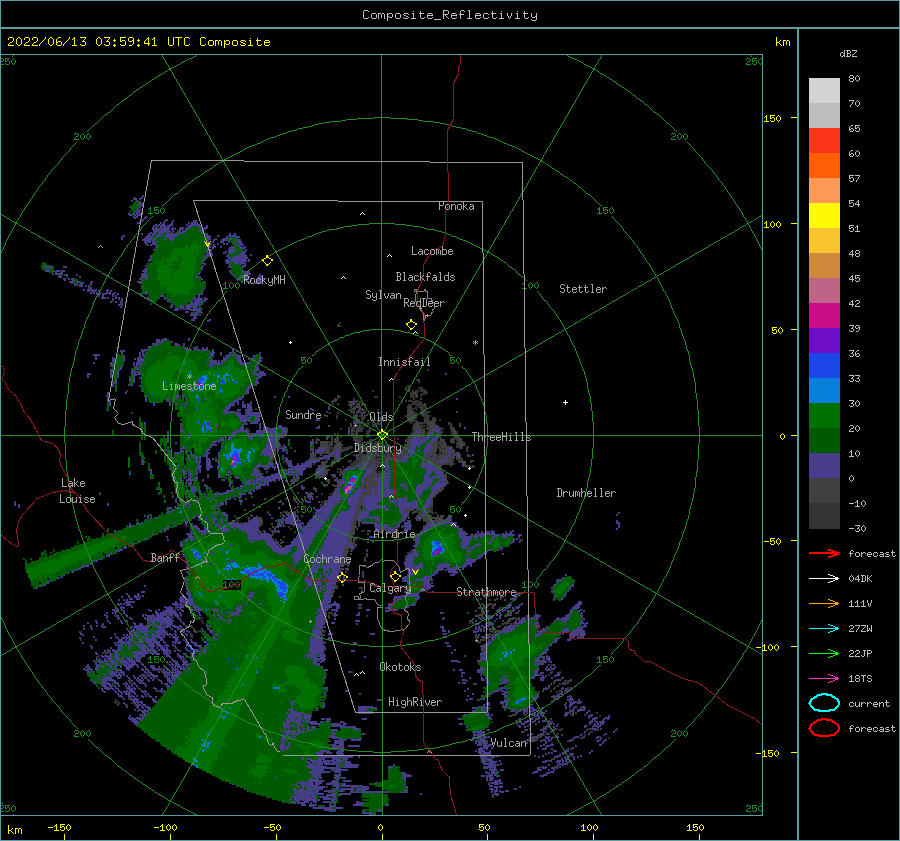
Task: Click the red forecast oval legend icon
Action: (824, 728)
